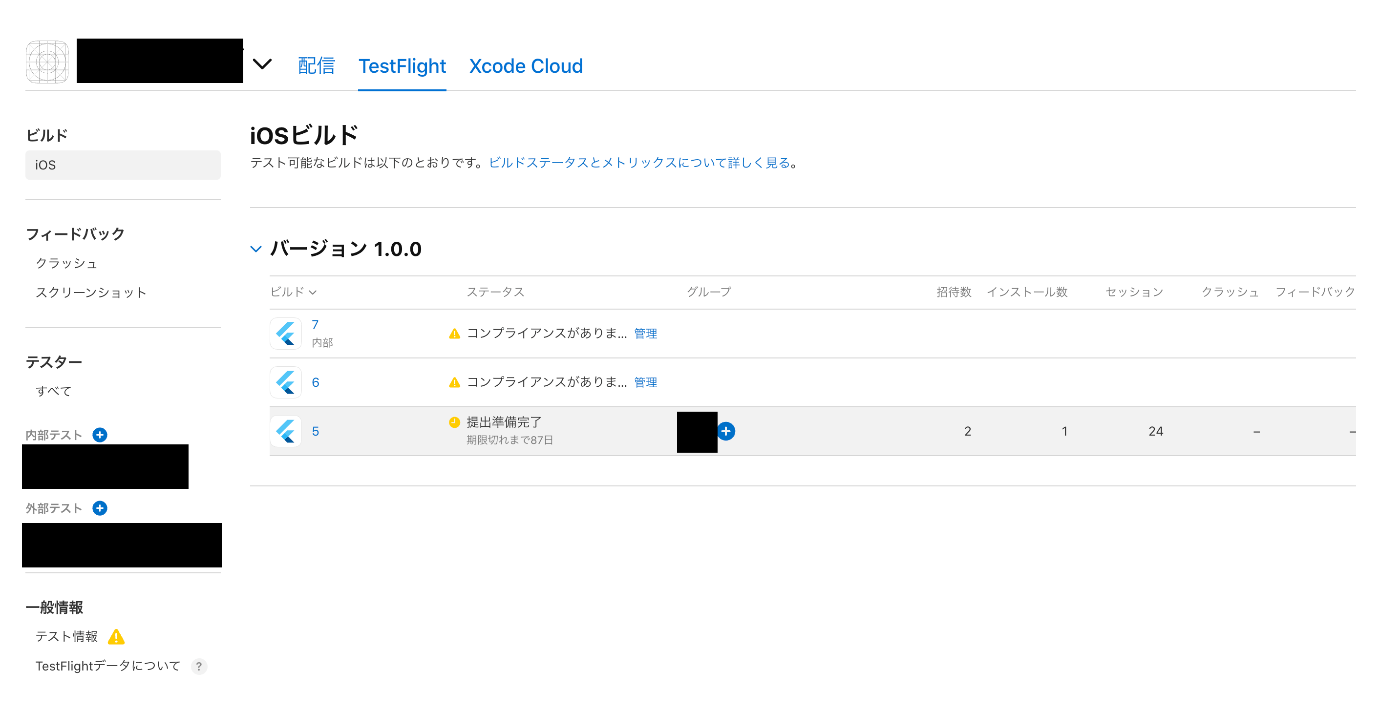This screenshot has height=712, width=1400.
Task: Open クラッシュ feedback in sidebar
Action: coord(66,263)
